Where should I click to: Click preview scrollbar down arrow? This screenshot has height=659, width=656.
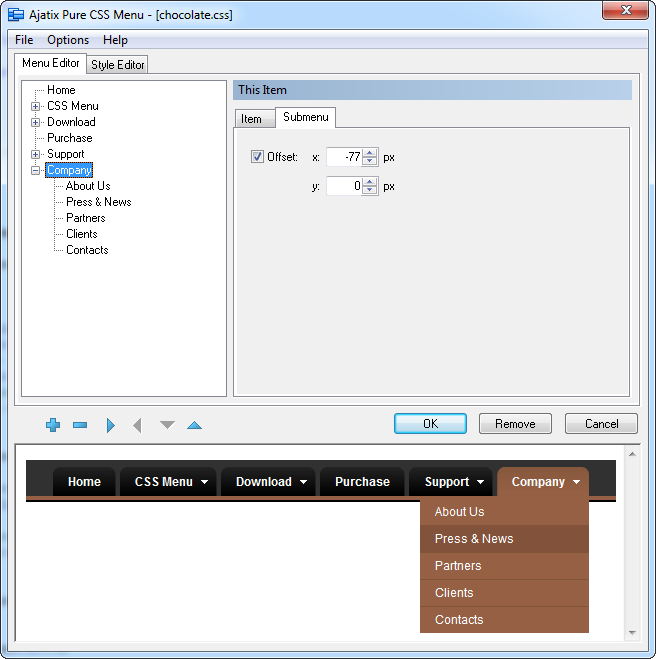coord(632,633)
